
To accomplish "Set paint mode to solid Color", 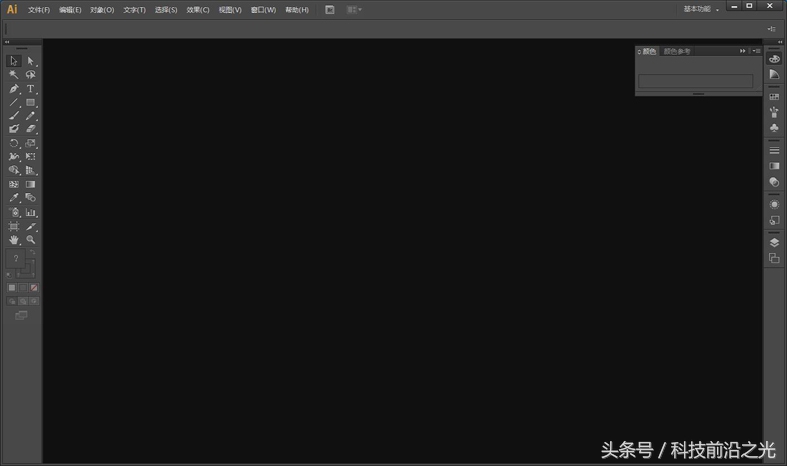I will [12, 288].
